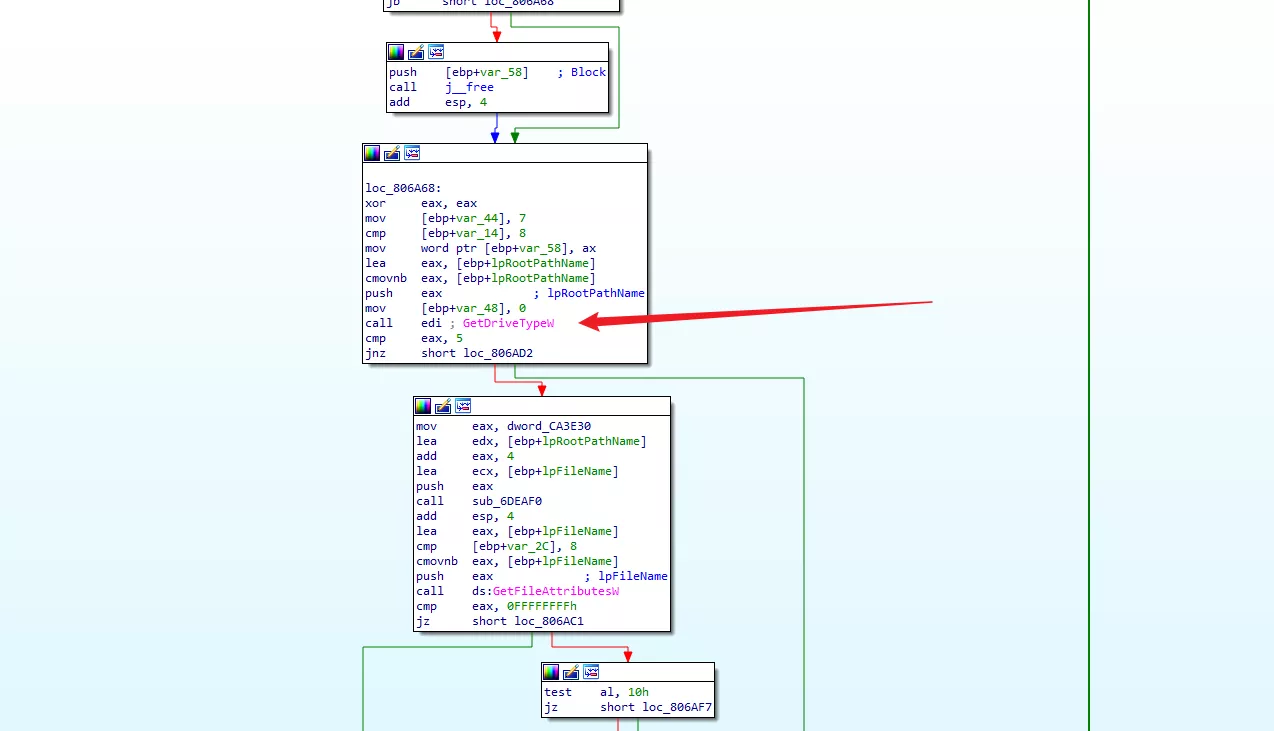Click group nodes icon on GetFileAttributesW block

point(463,406)
